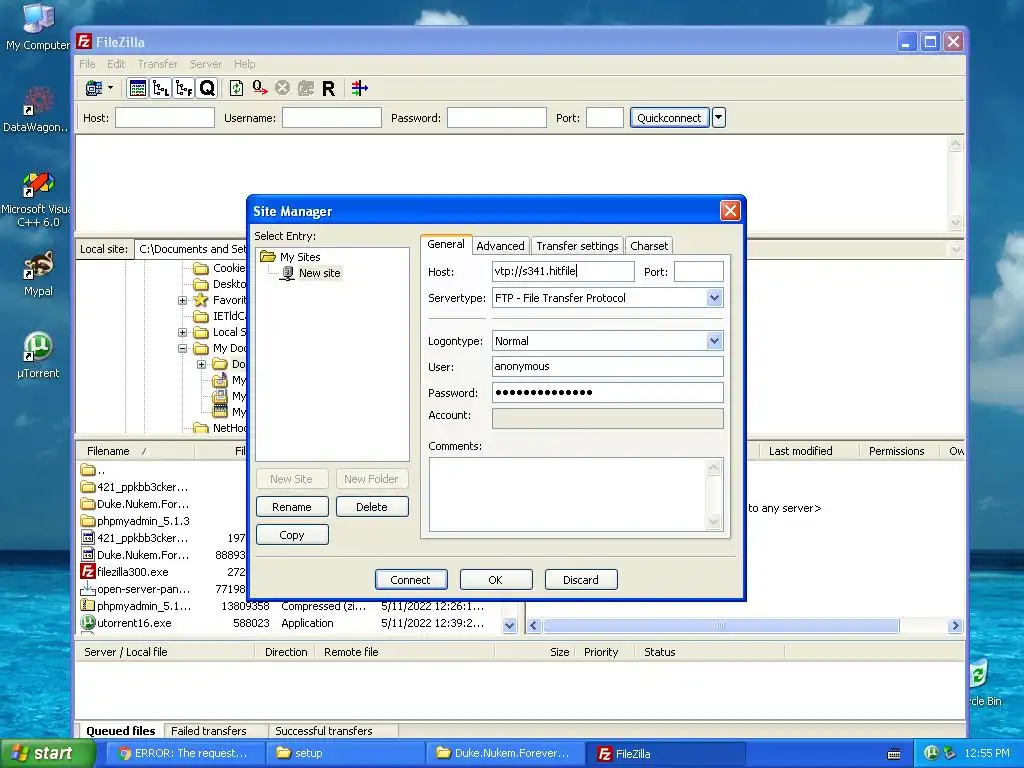Viewport: 1024px width, 768px height.
Task: Open the Mypal desktop shortcut
Action: click(38, 274)
